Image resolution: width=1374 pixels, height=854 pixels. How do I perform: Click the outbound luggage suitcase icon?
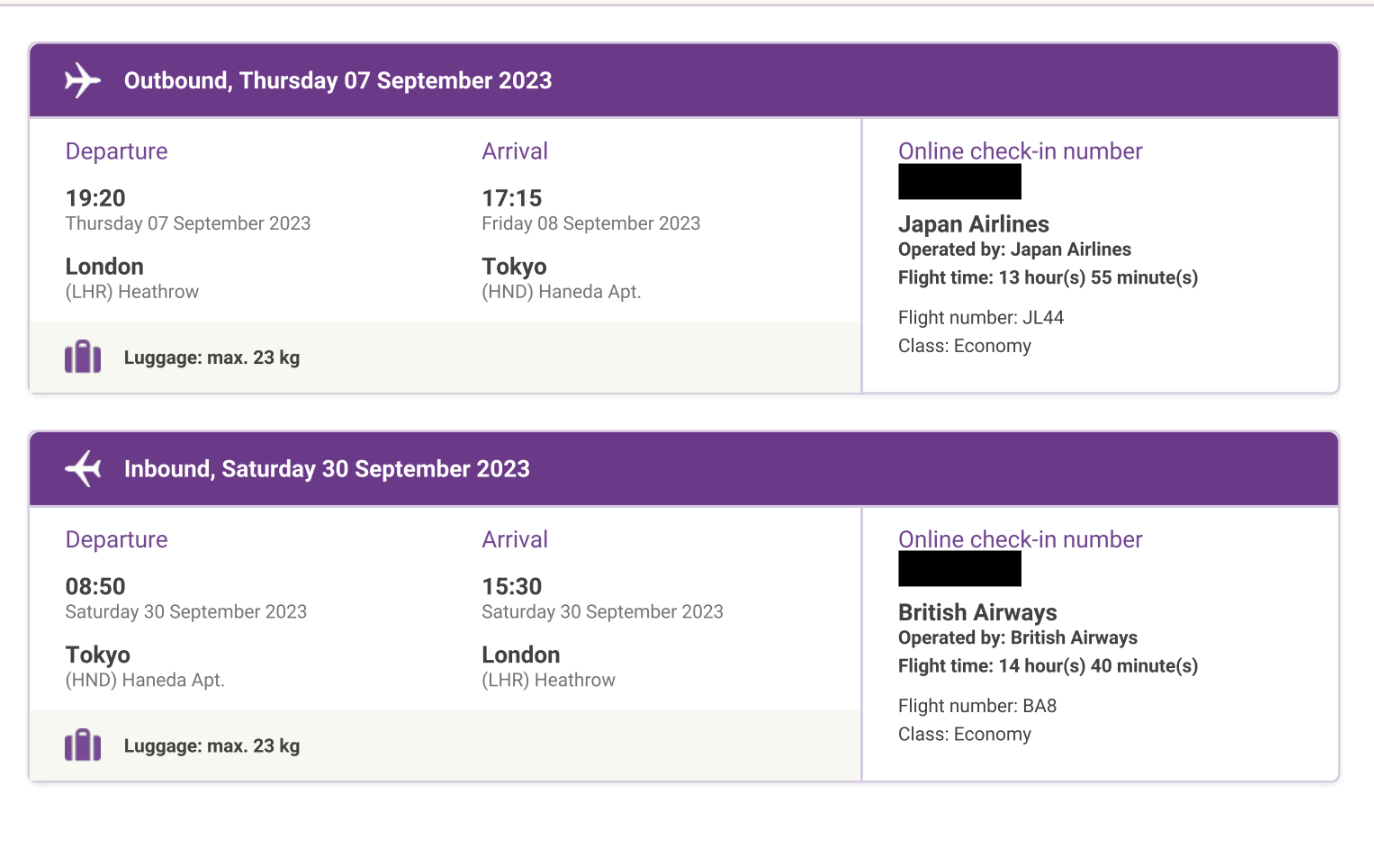coord(83,357)
